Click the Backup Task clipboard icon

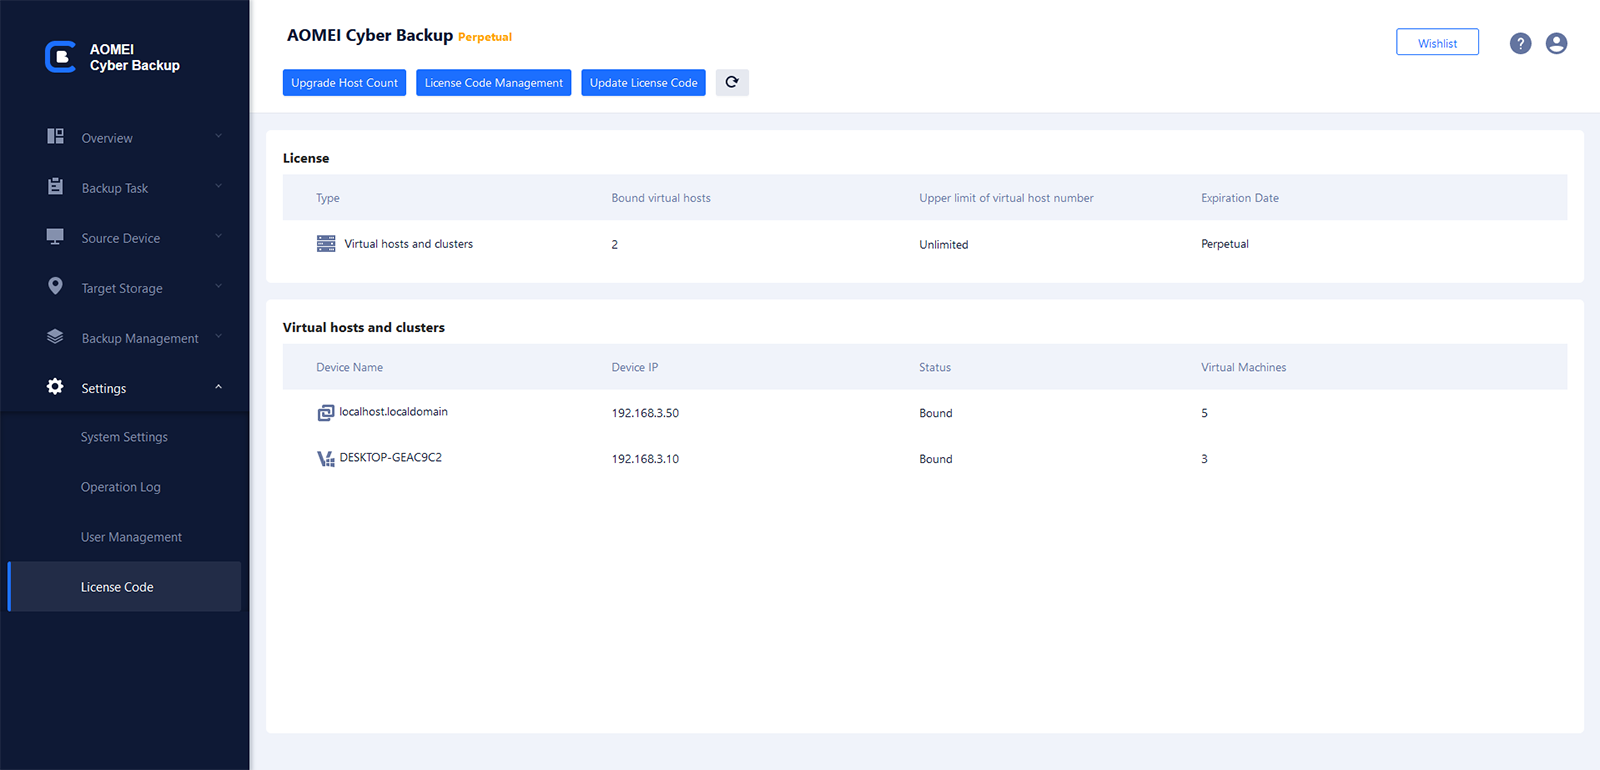[56, 187]
